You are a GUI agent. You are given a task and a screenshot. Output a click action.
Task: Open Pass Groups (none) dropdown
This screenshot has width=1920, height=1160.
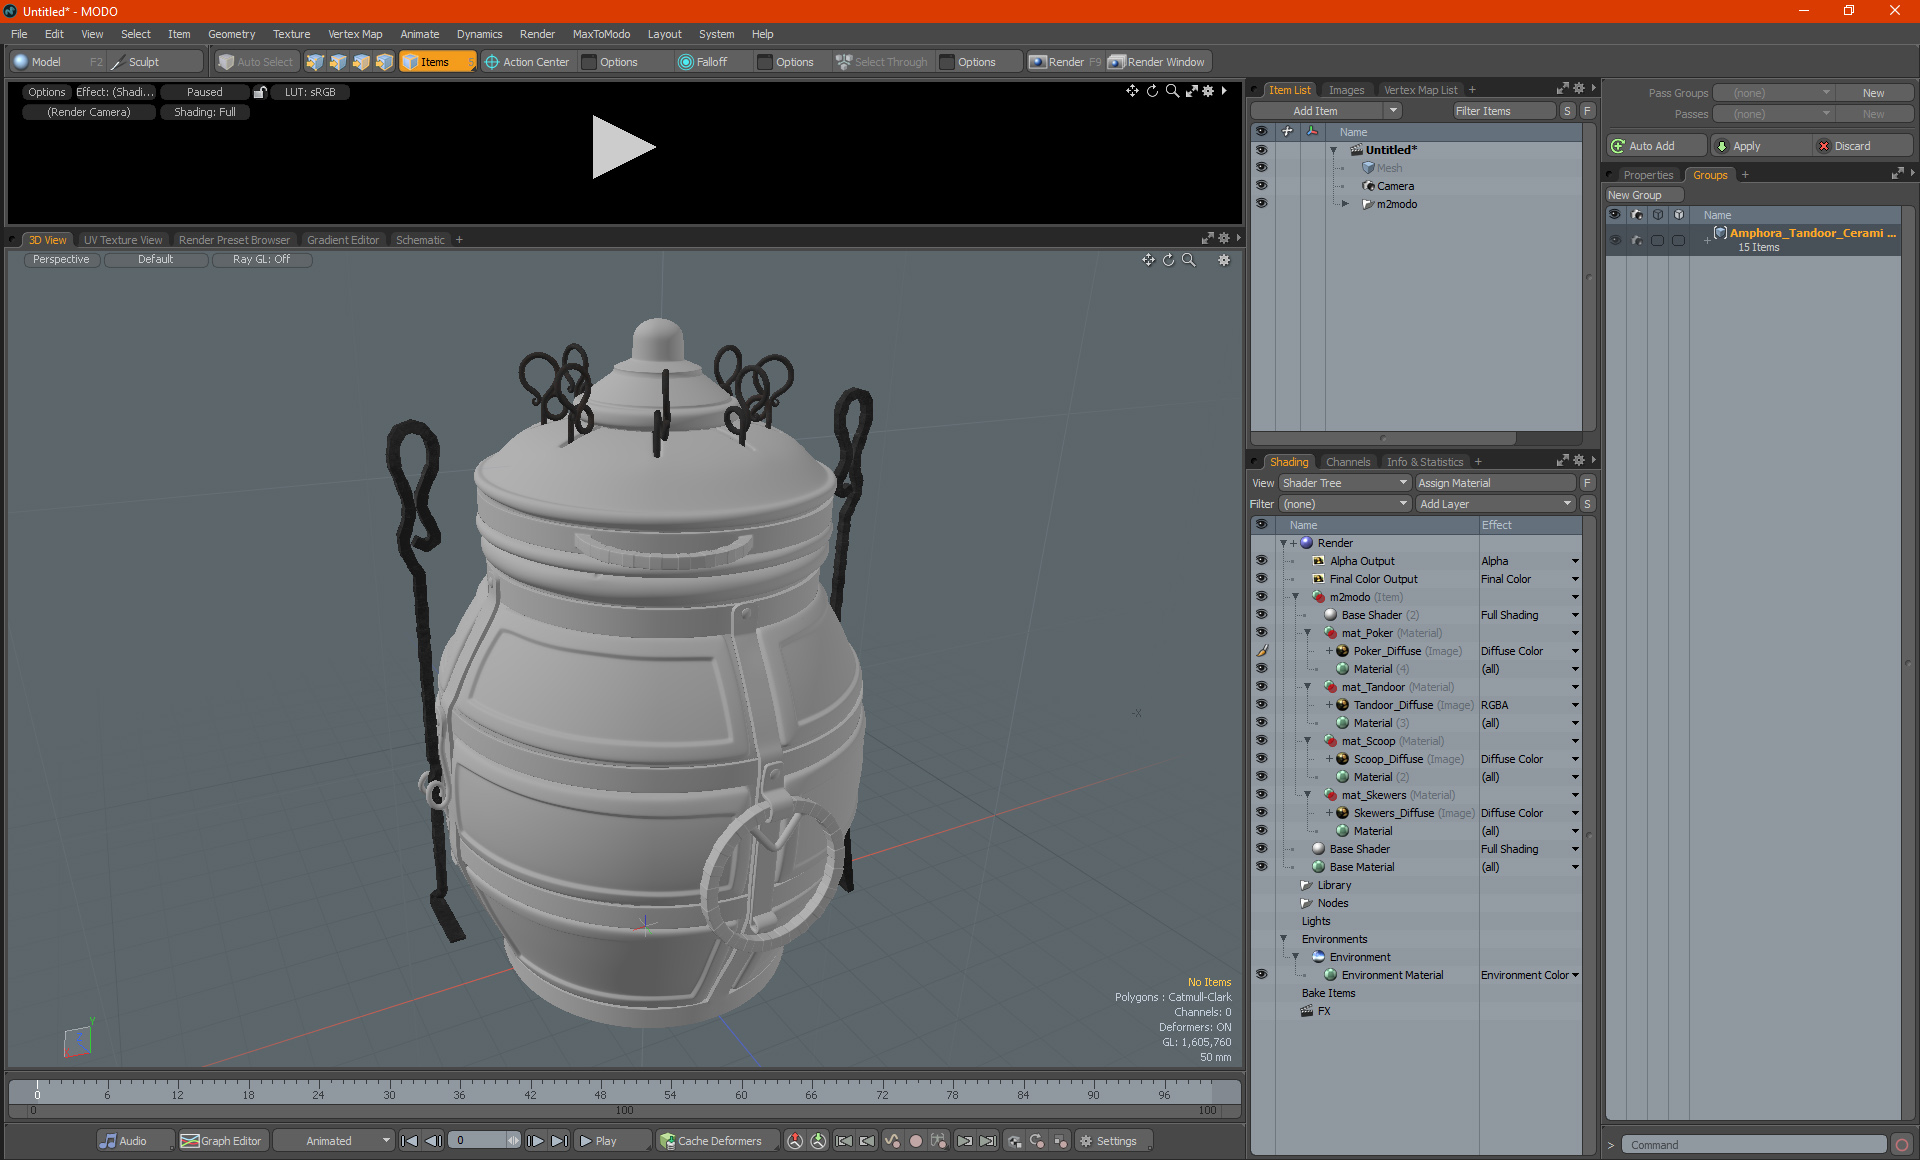pos(1773,93)
